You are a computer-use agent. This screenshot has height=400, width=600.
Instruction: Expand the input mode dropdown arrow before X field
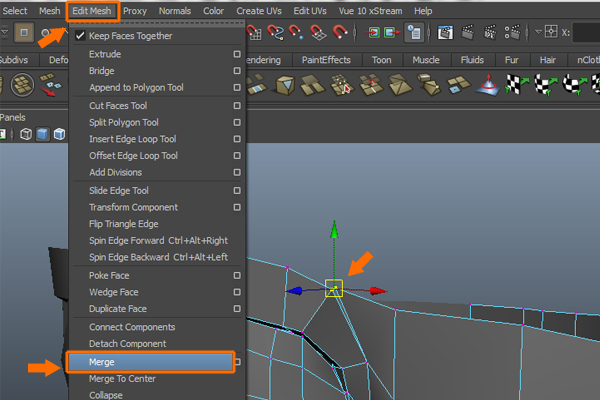coord(539,32)
